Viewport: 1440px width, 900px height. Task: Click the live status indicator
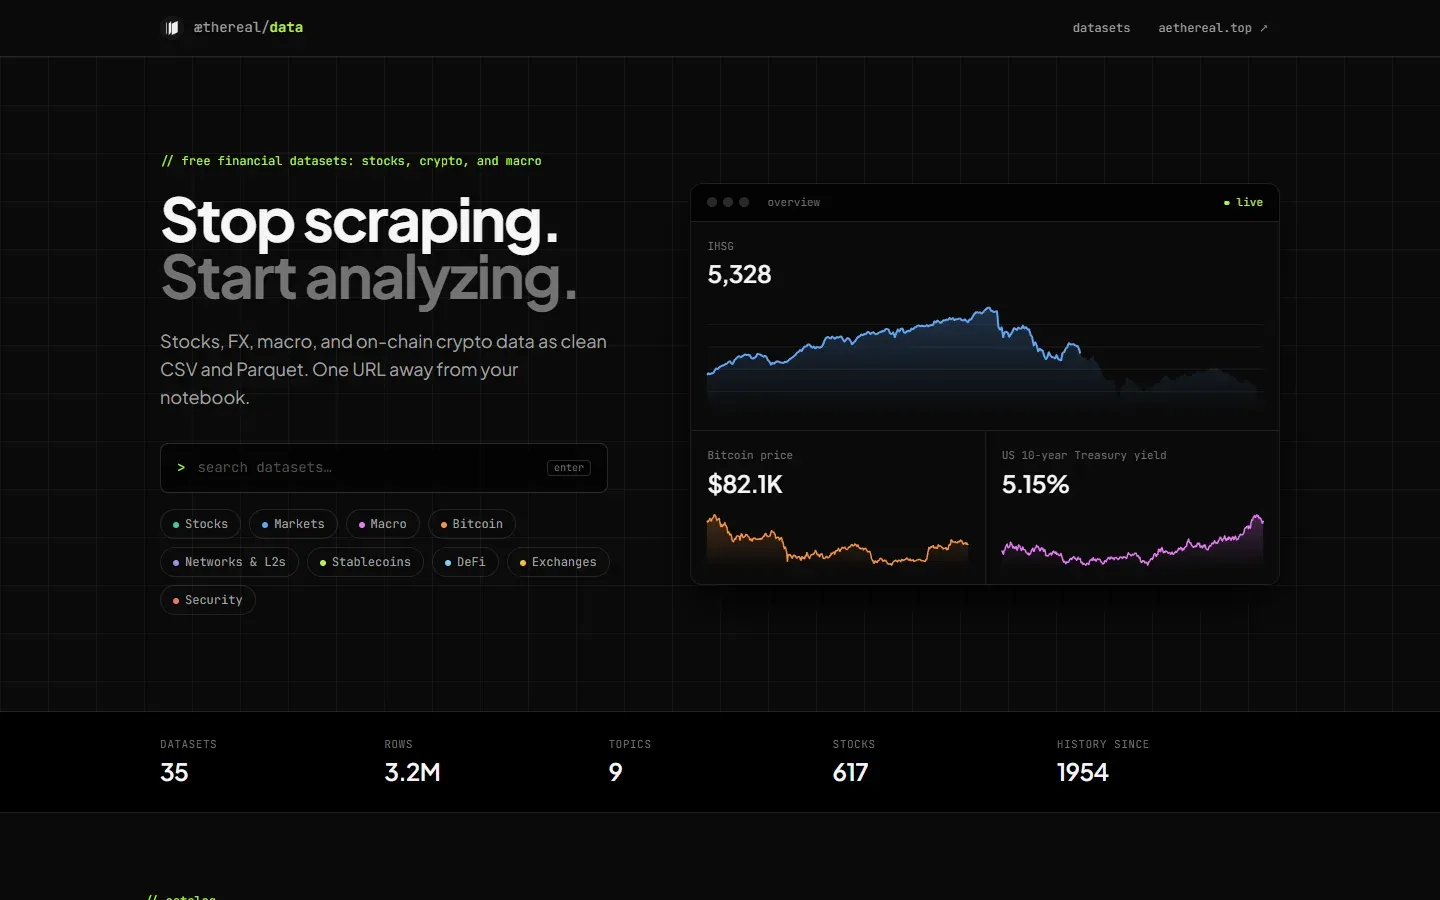point(1243,202)
